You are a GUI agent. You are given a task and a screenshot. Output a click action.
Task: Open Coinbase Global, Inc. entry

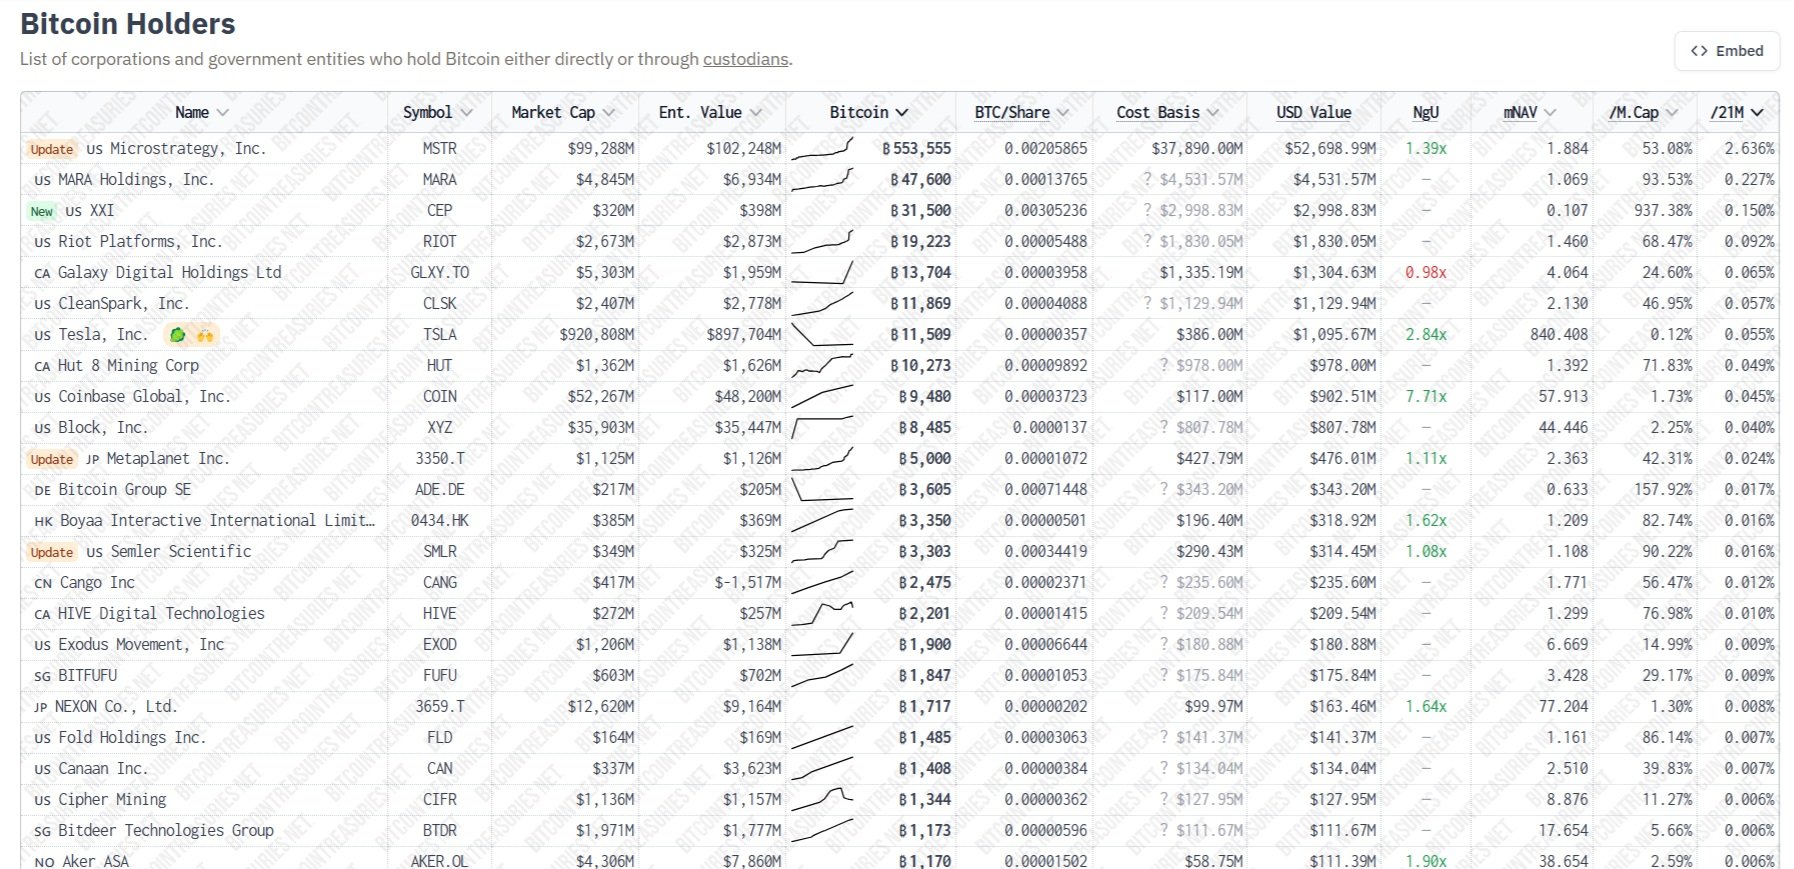tap(144, 396)
